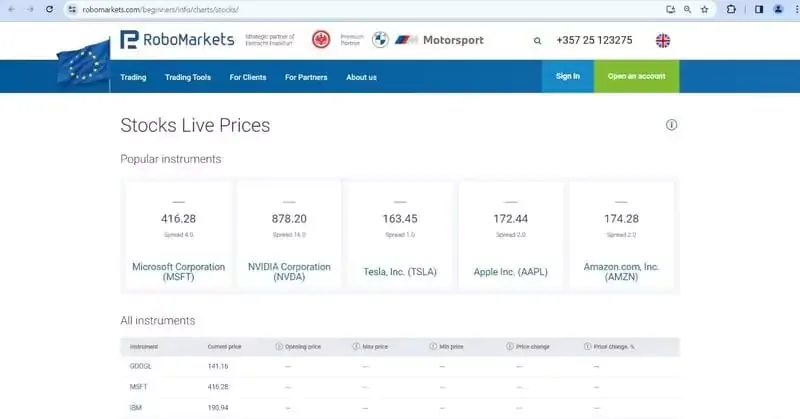Click the info icon beside Stocks Live Prices
This screenshot has width=800, height=419.
pos(671,125)
